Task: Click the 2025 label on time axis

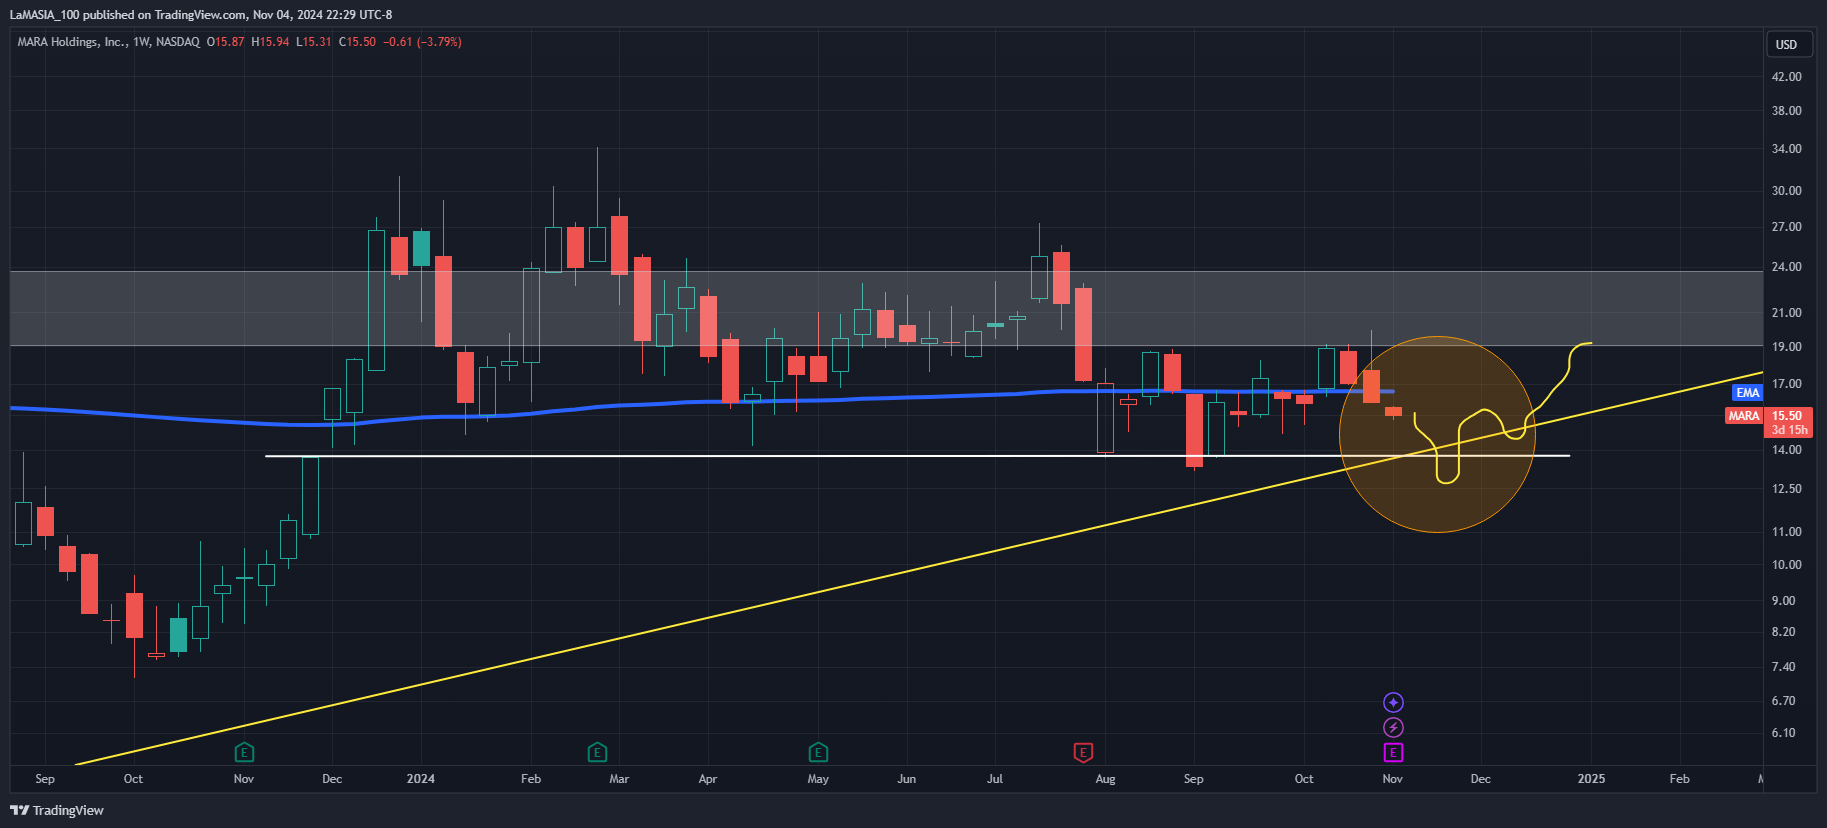Action: (1591, 779)
